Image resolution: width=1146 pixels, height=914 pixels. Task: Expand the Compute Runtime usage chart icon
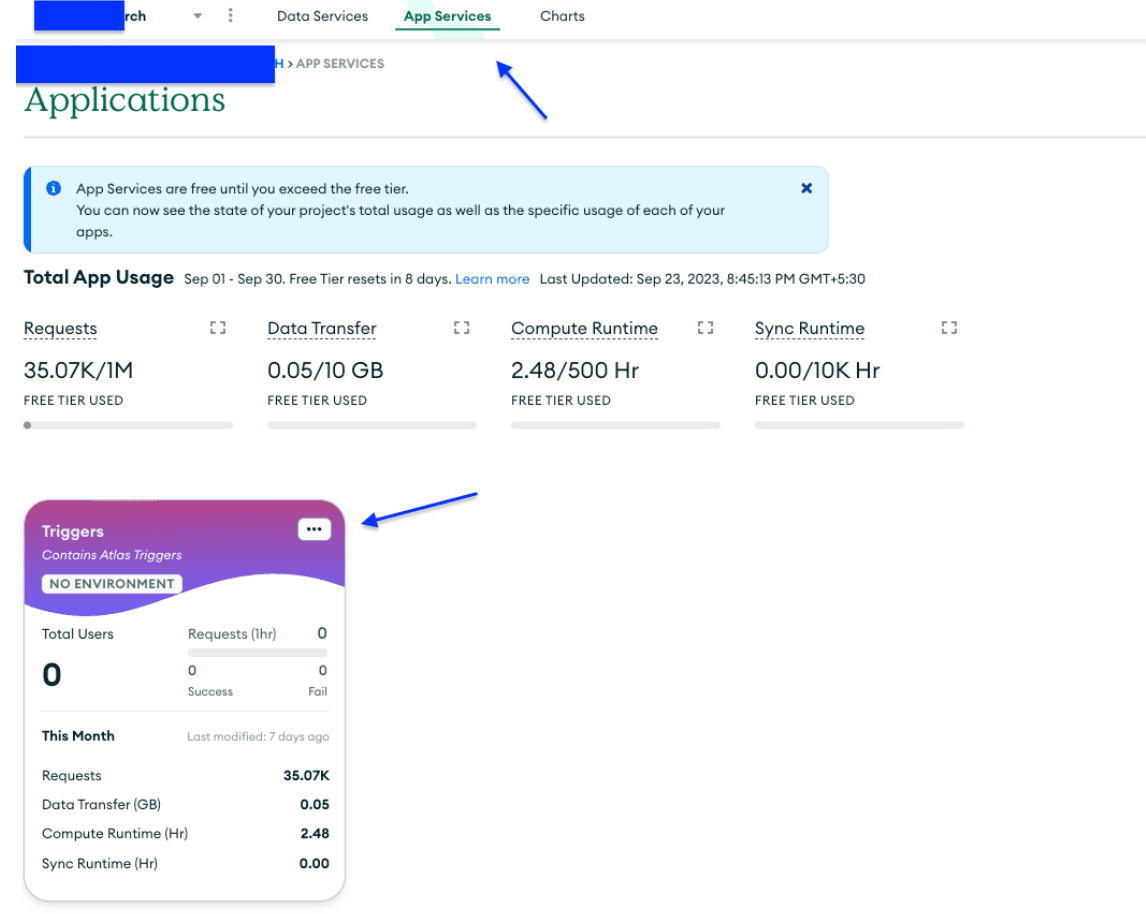click(x=705, y=328)
